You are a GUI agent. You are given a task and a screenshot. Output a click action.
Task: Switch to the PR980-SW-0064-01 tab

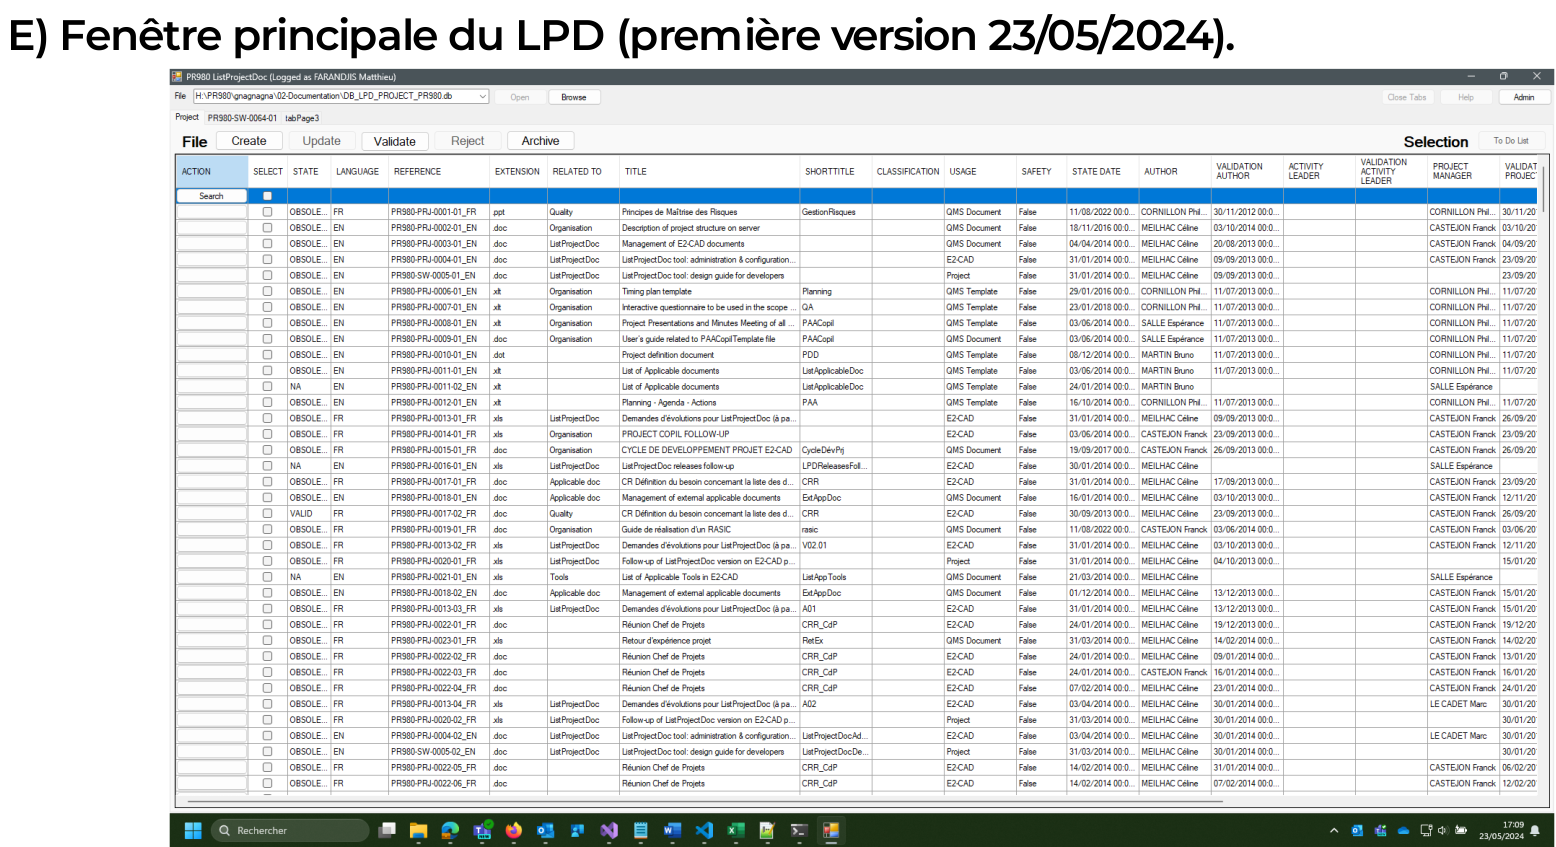click(x=242, y=118)
